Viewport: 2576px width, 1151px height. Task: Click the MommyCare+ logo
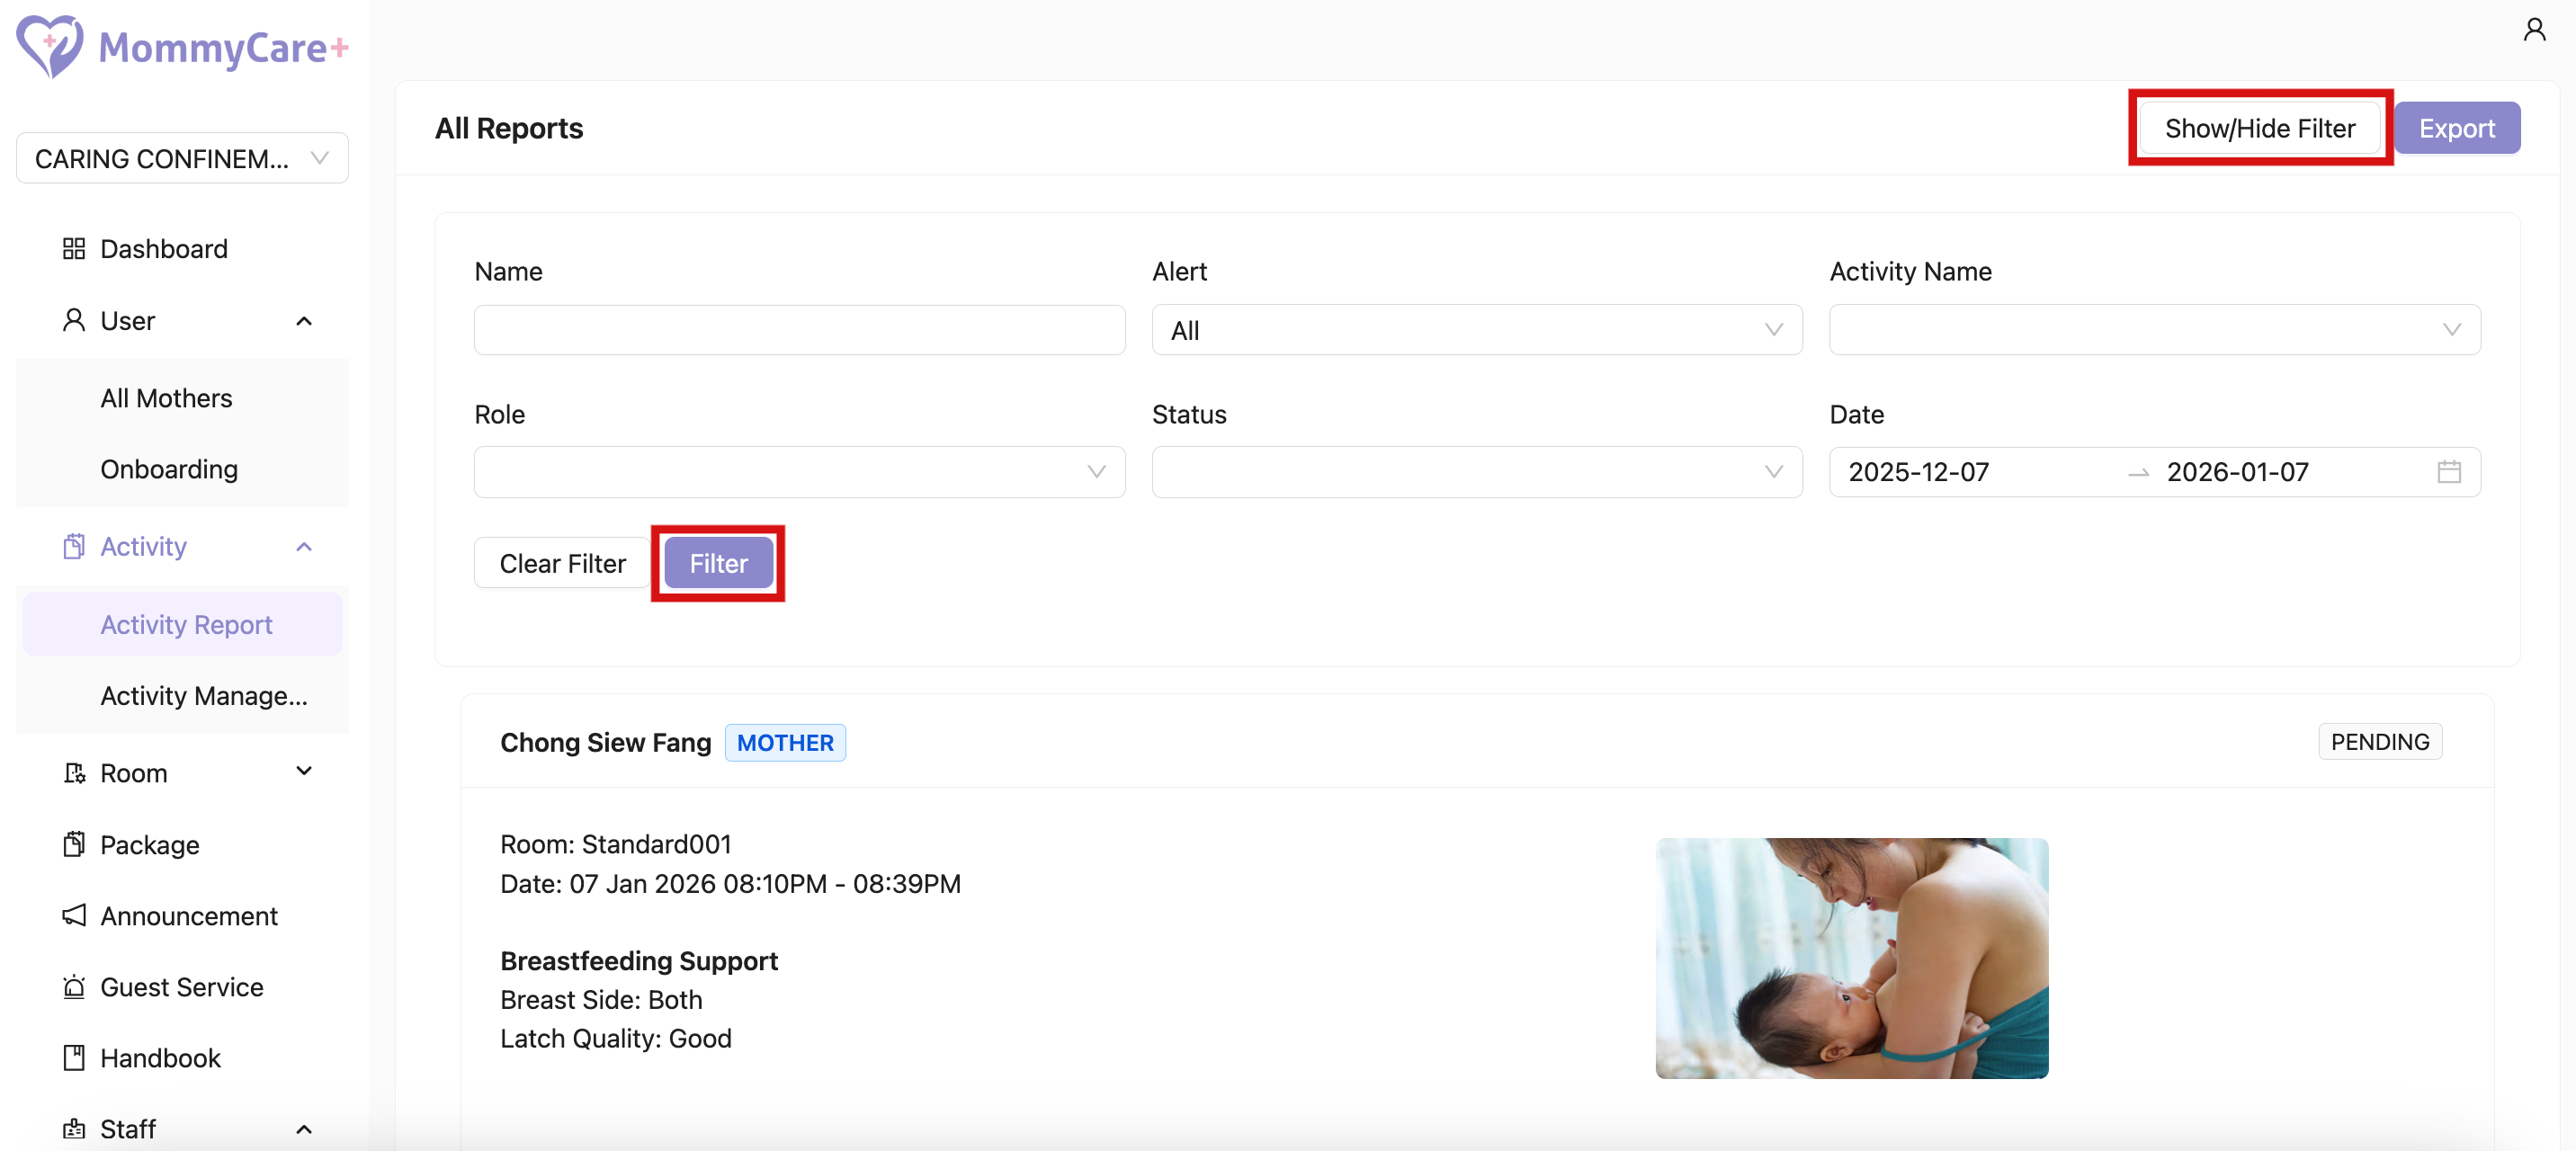click(x=181, y=46)
